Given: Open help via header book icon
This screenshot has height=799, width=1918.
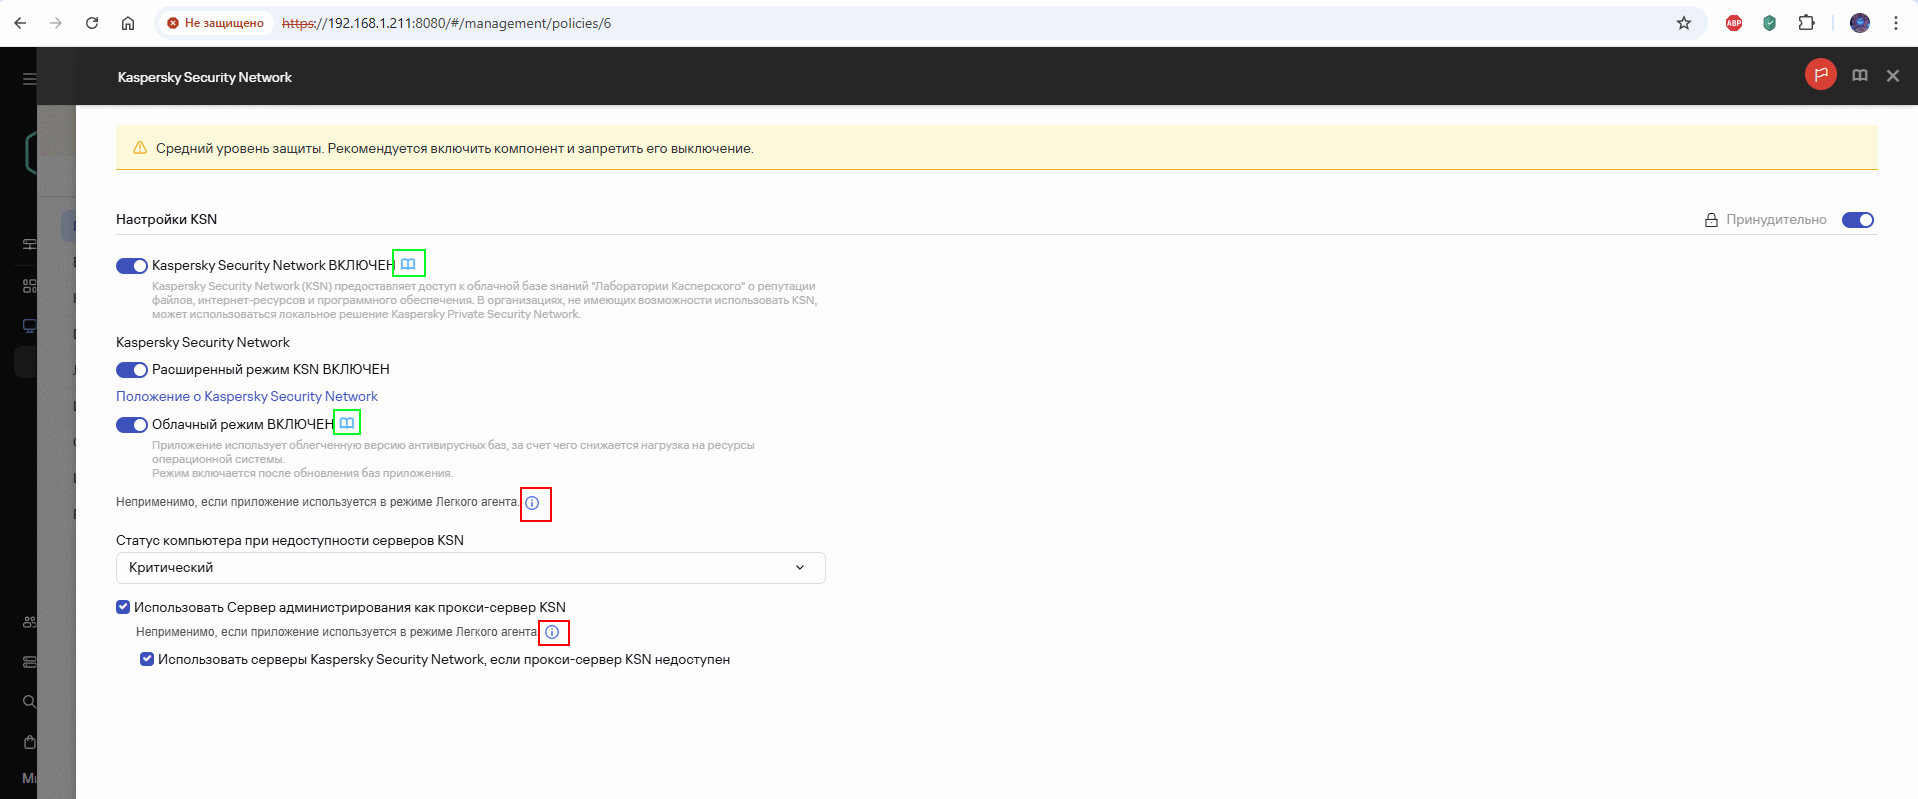Looking at the screenshot, I should click(x=1860, y=76).
